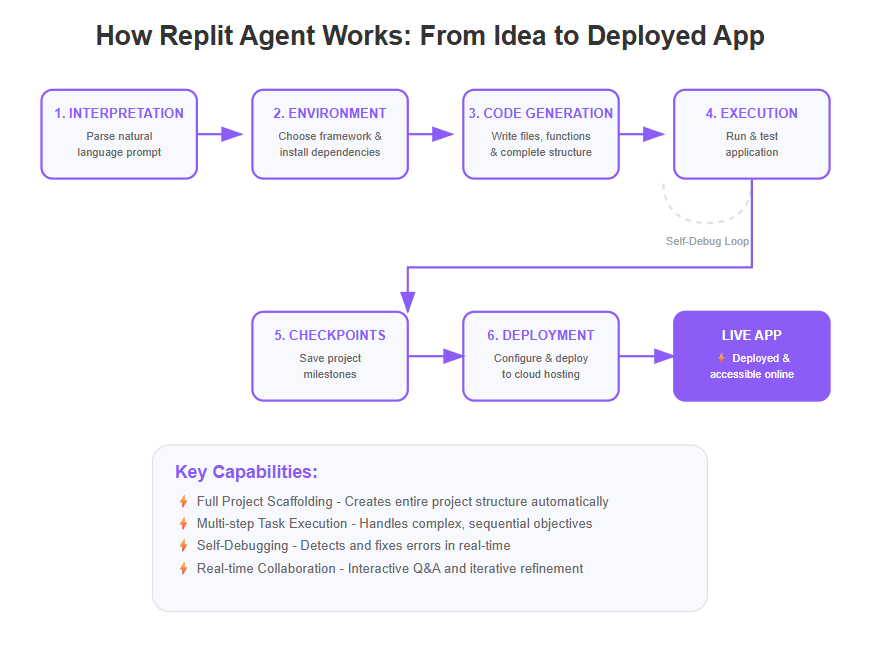This screenshot has width=875, height=646.
Task: Click text 'Parse natural language prompt'
Action: click(119, 144)
